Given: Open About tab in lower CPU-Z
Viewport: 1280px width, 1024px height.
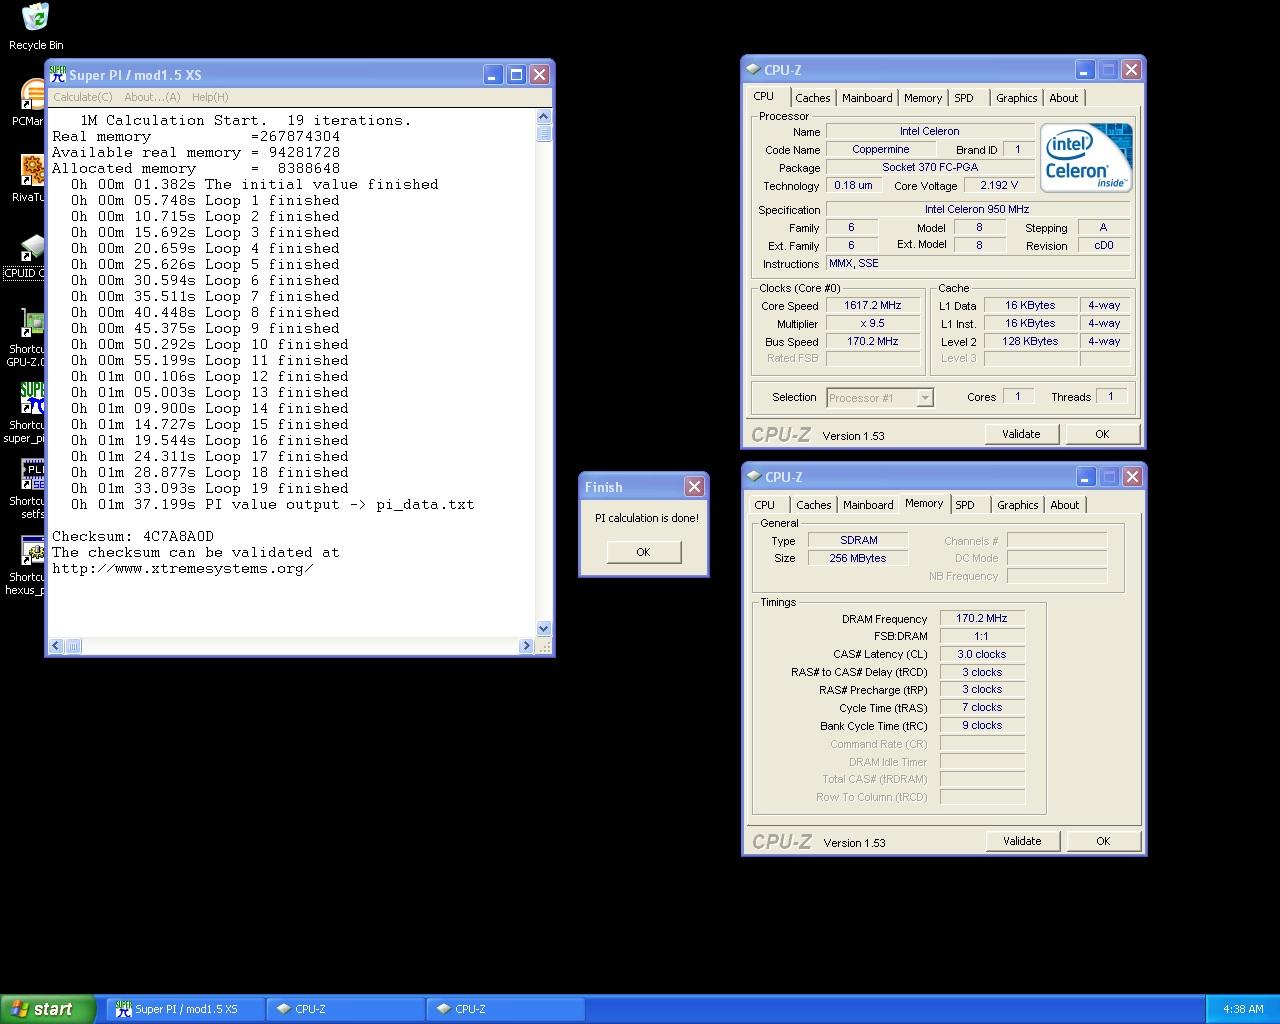Looking at the screenshot, I should [1065, 505].
